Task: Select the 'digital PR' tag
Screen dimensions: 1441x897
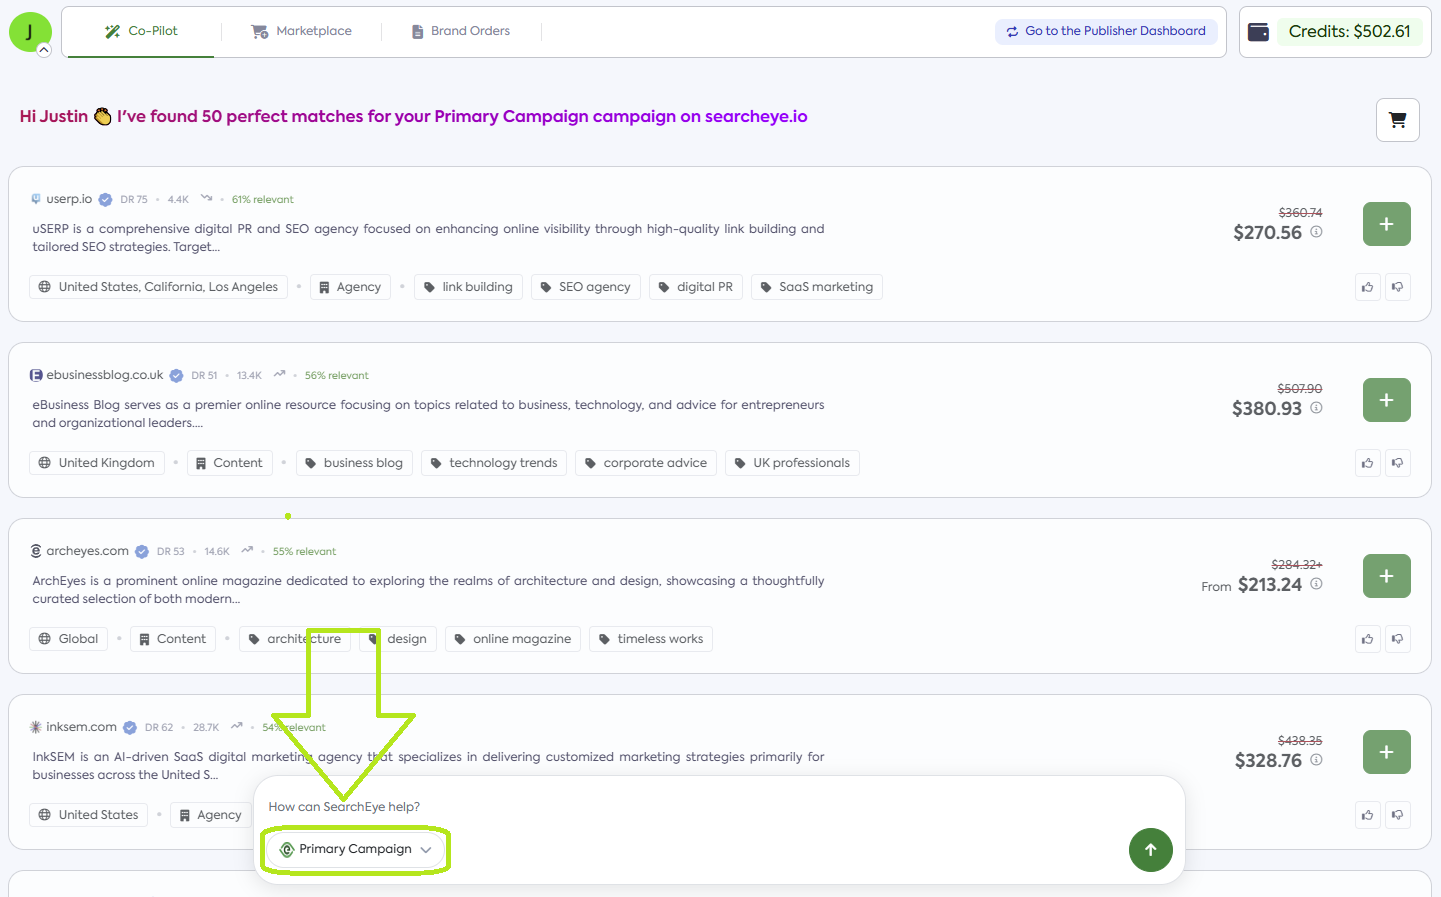Action: pos(696,287)
